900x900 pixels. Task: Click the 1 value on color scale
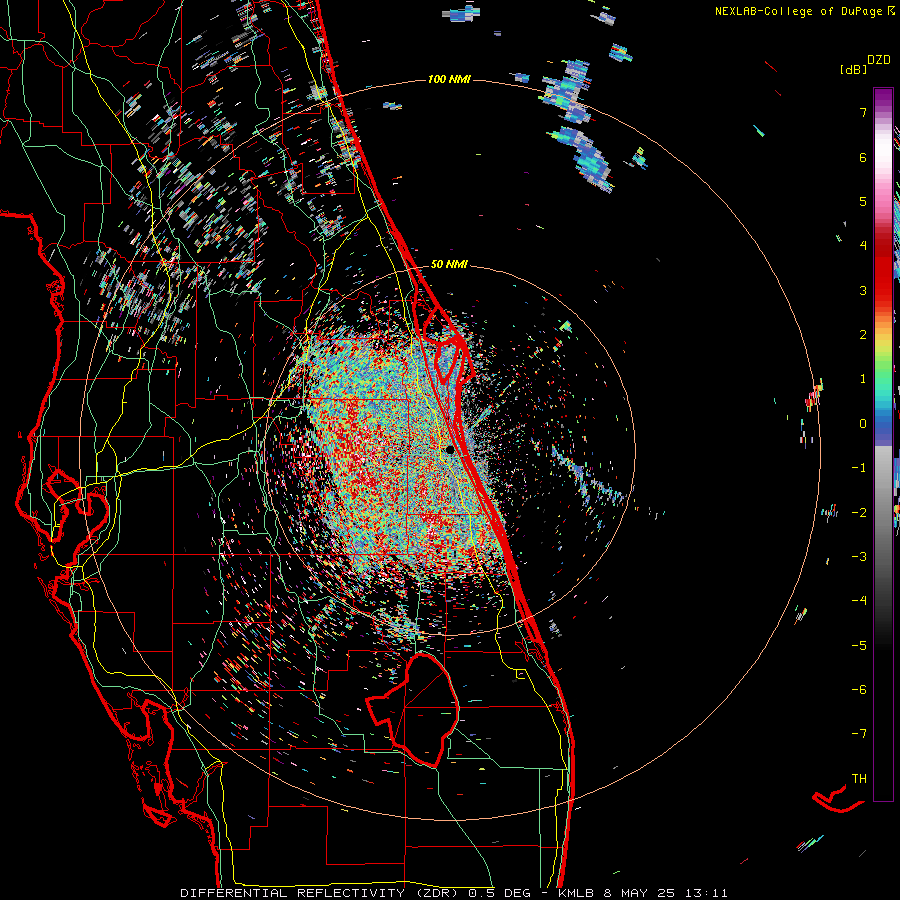click(863, 379)
